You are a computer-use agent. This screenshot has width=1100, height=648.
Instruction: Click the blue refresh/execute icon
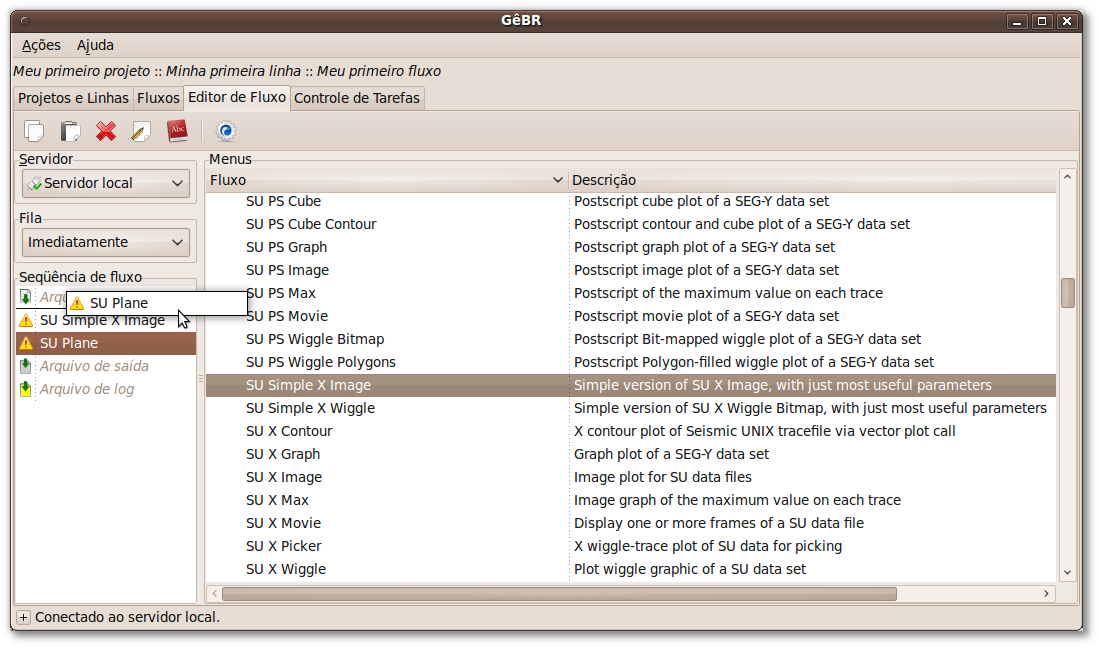pos(226,131)
